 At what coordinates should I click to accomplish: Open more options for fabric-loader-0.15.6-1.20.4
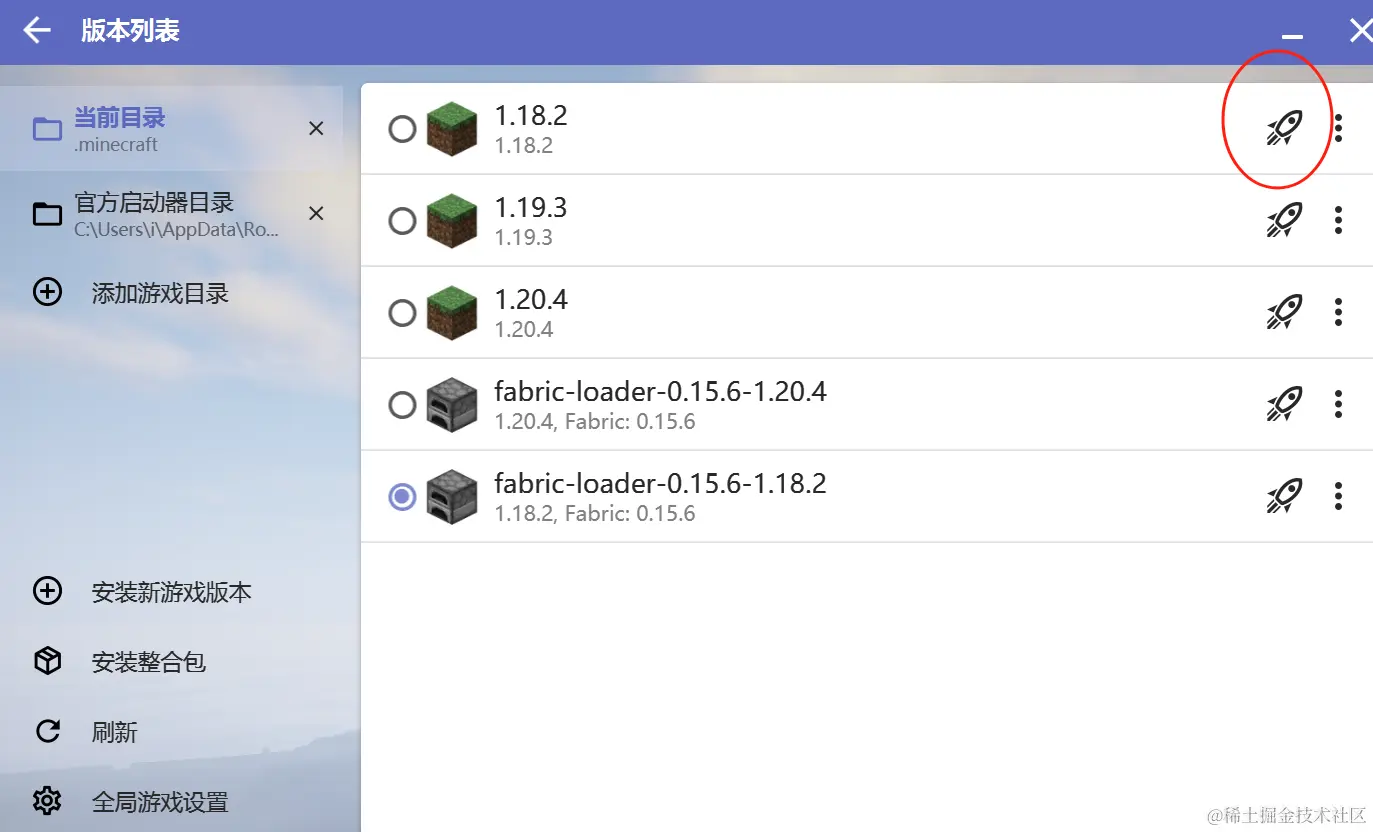[x=1338, y=404]
